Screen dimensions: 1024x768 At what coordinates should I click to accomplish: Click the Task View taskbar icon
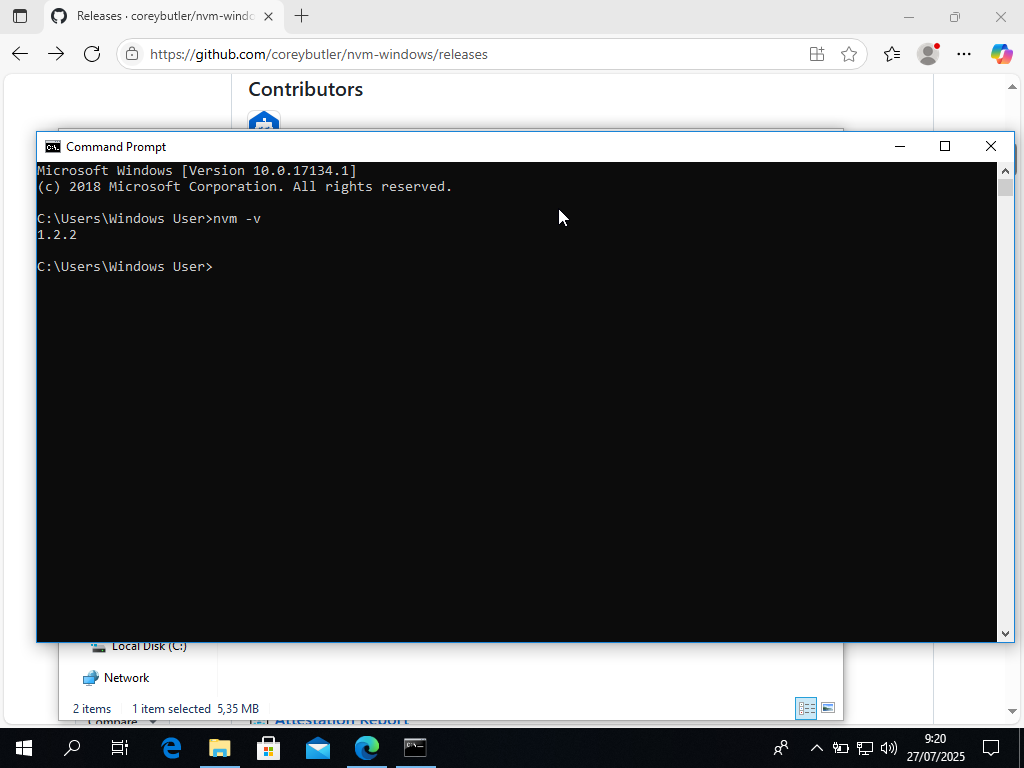(x=119, y=748)
